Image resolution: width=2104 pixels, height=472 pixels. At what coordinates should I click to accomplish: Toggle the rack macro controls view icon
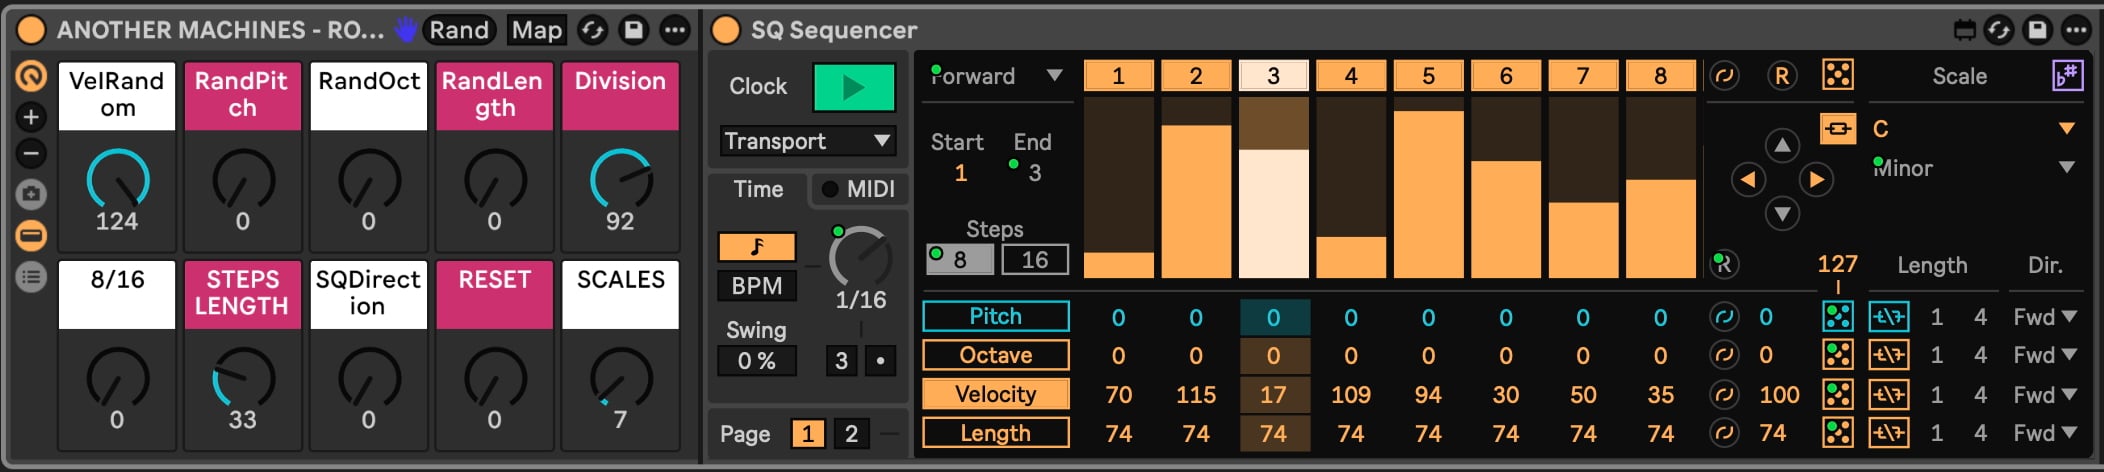[x=31, y=76]
